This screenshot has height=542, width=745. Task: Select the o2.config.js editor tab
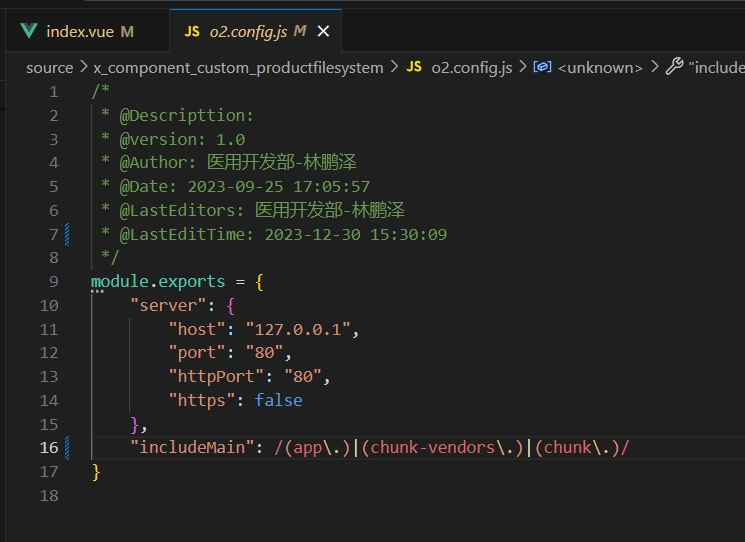pos(248,31)
